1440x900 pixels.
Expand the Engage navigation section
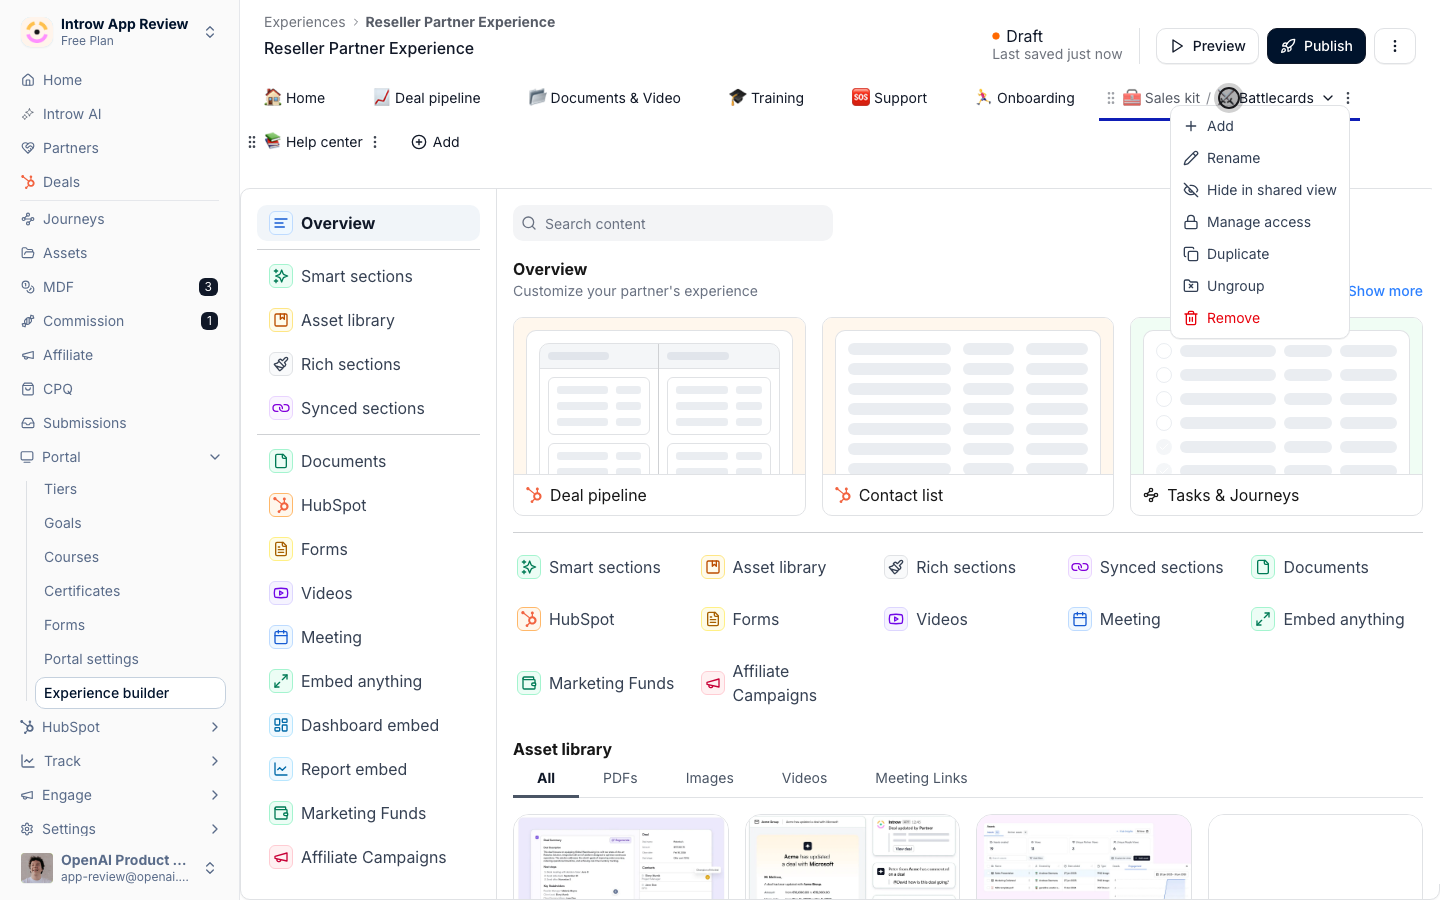(x=215, y=795)
